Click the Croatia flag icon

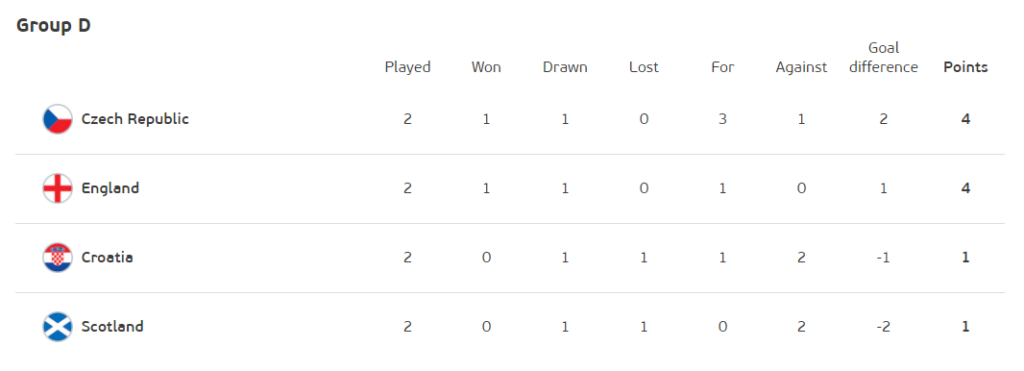coord(57,258)
